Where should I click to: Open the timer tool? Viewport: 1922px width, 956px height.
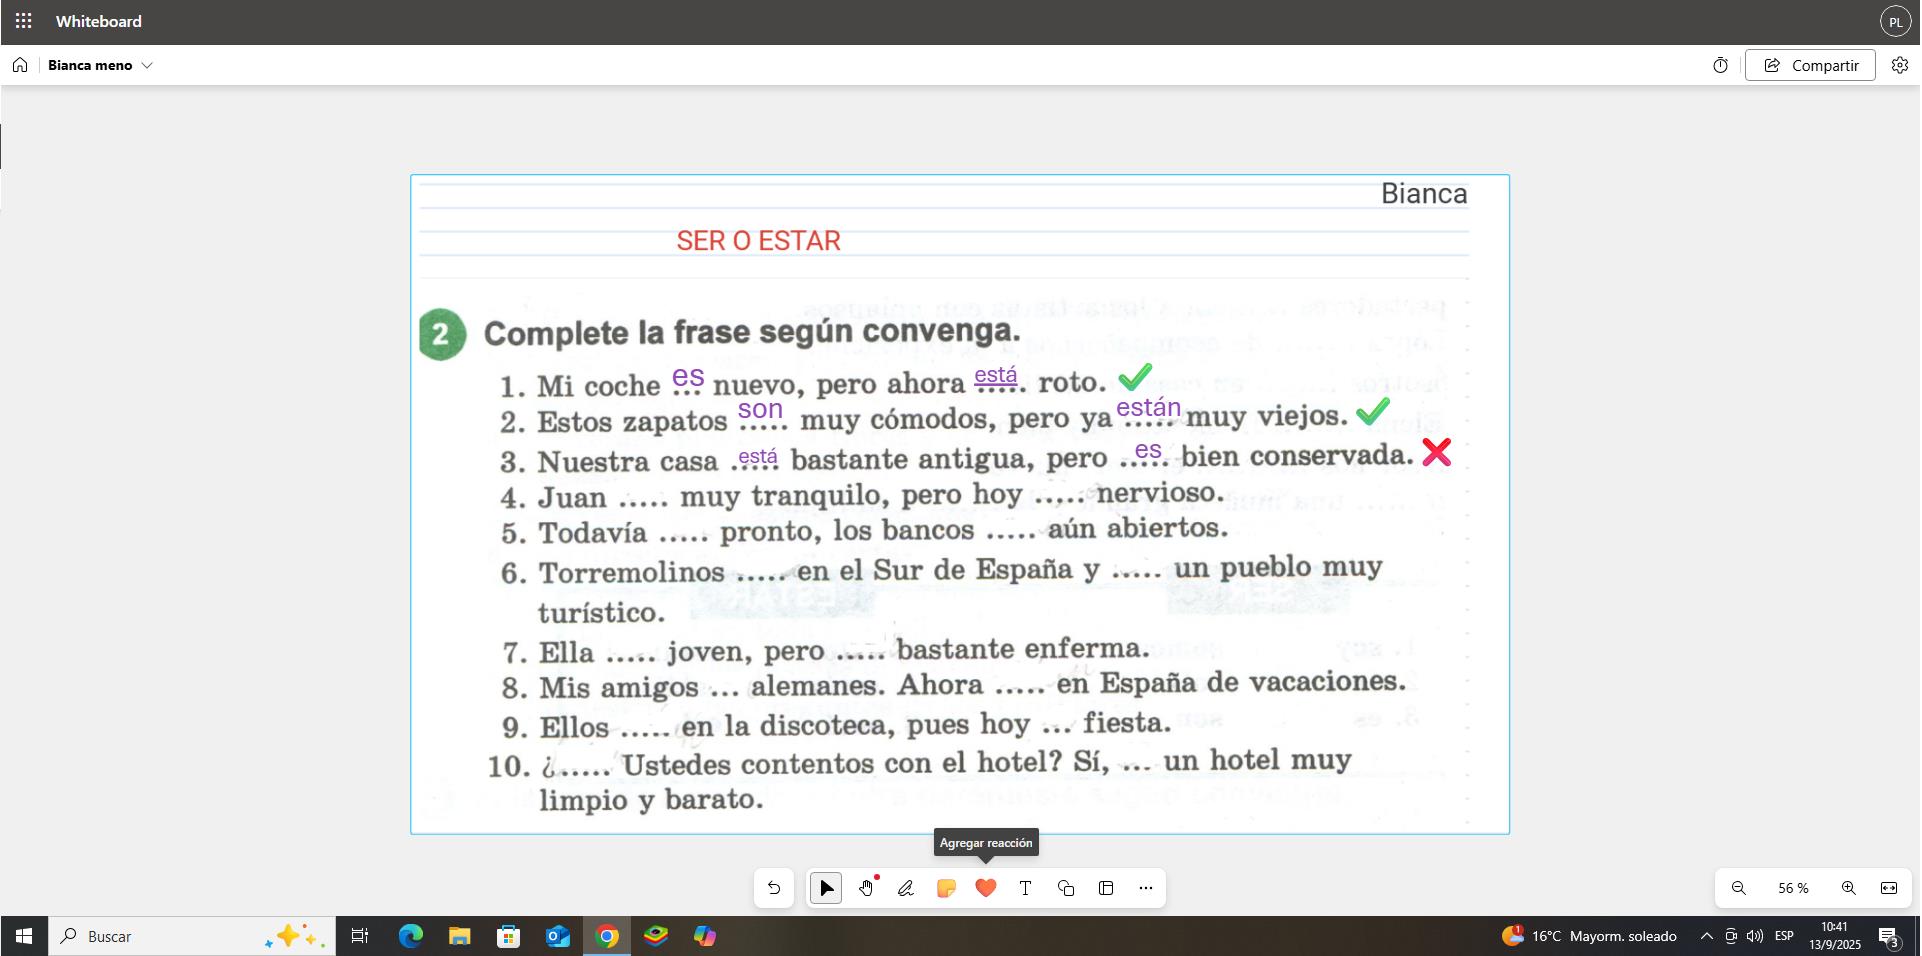[x=1721, y=65]
